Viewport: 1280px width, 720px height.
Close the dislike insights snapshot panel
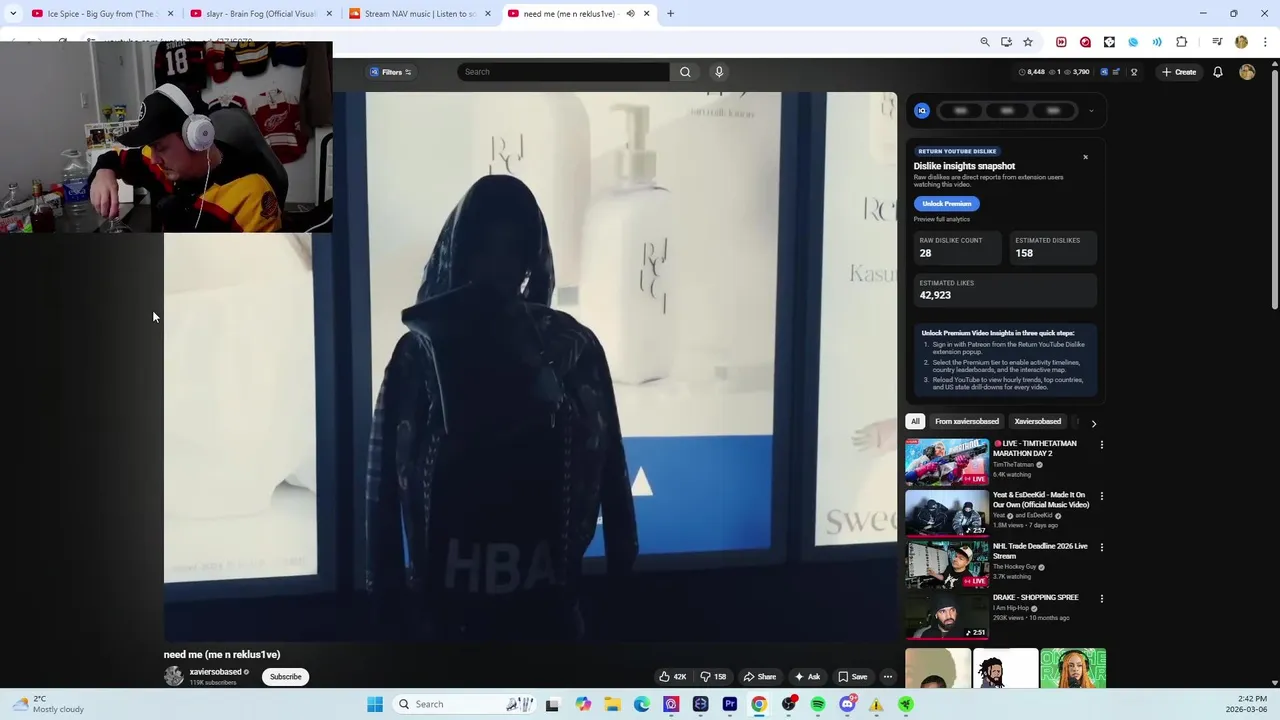1085,157
